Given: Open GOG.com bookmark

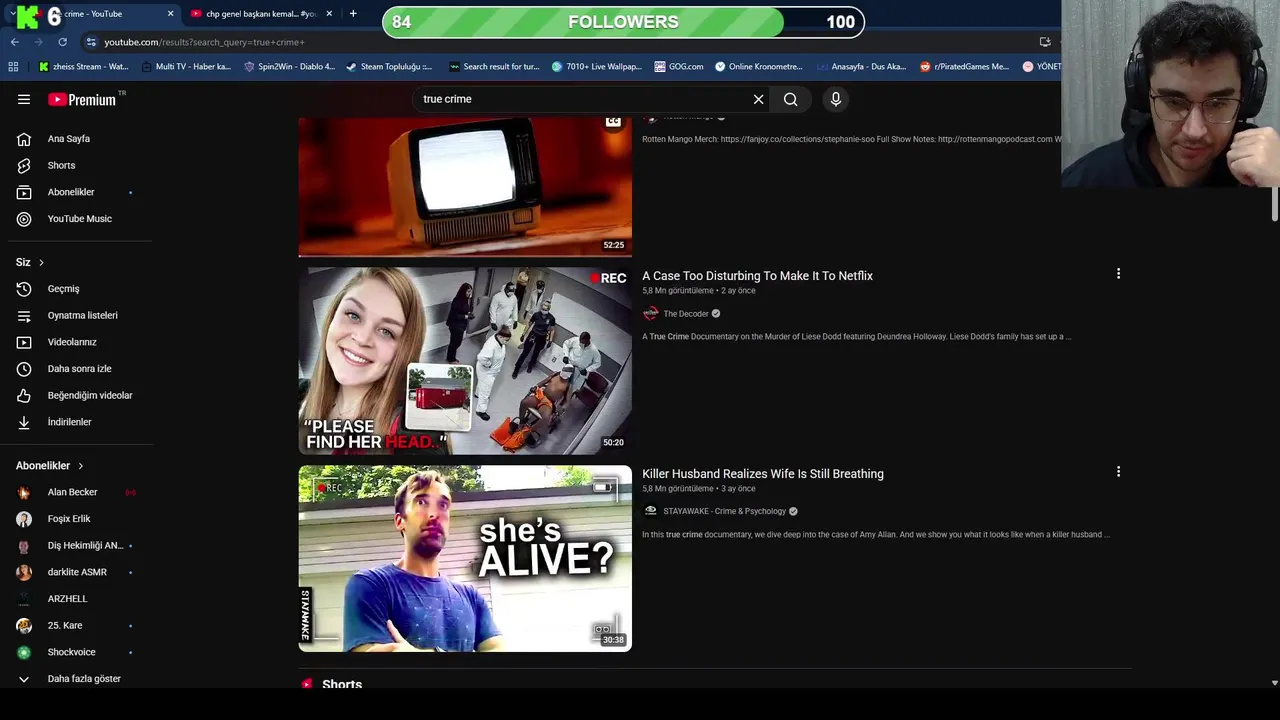Looking at the screenshot, I should [679, 67].
